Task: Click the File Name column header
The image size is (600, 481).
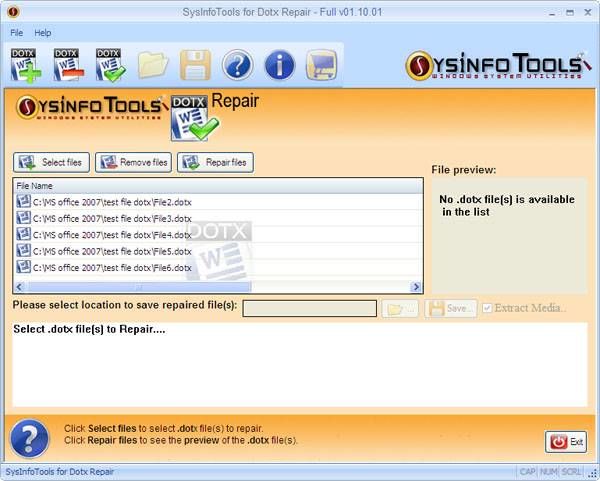Action: pos(218,186)
